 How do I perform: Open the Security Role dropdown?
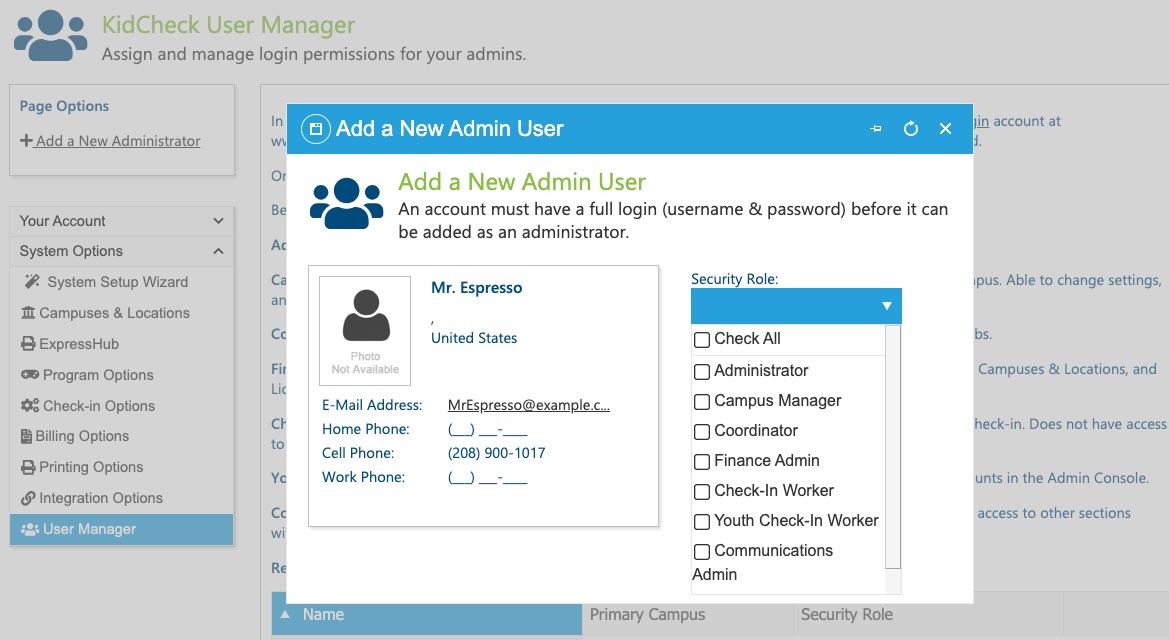coord(796,306)
